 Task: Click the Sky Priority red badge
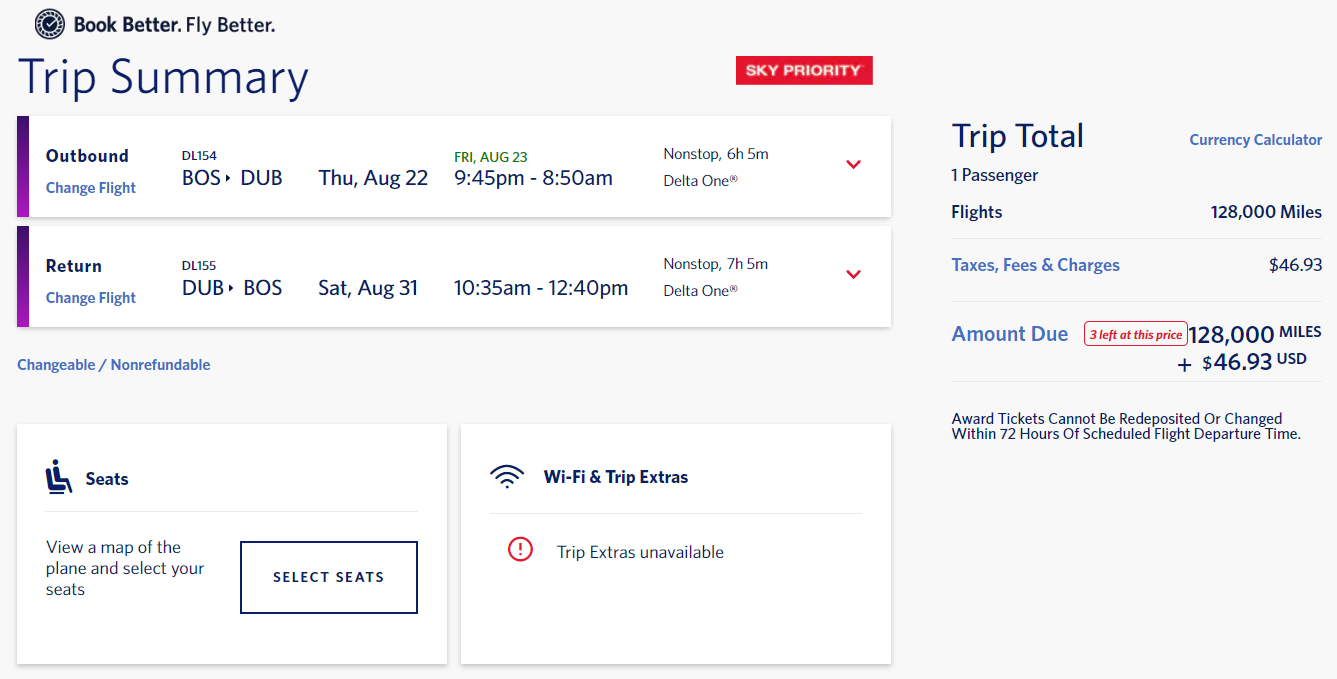804,70
